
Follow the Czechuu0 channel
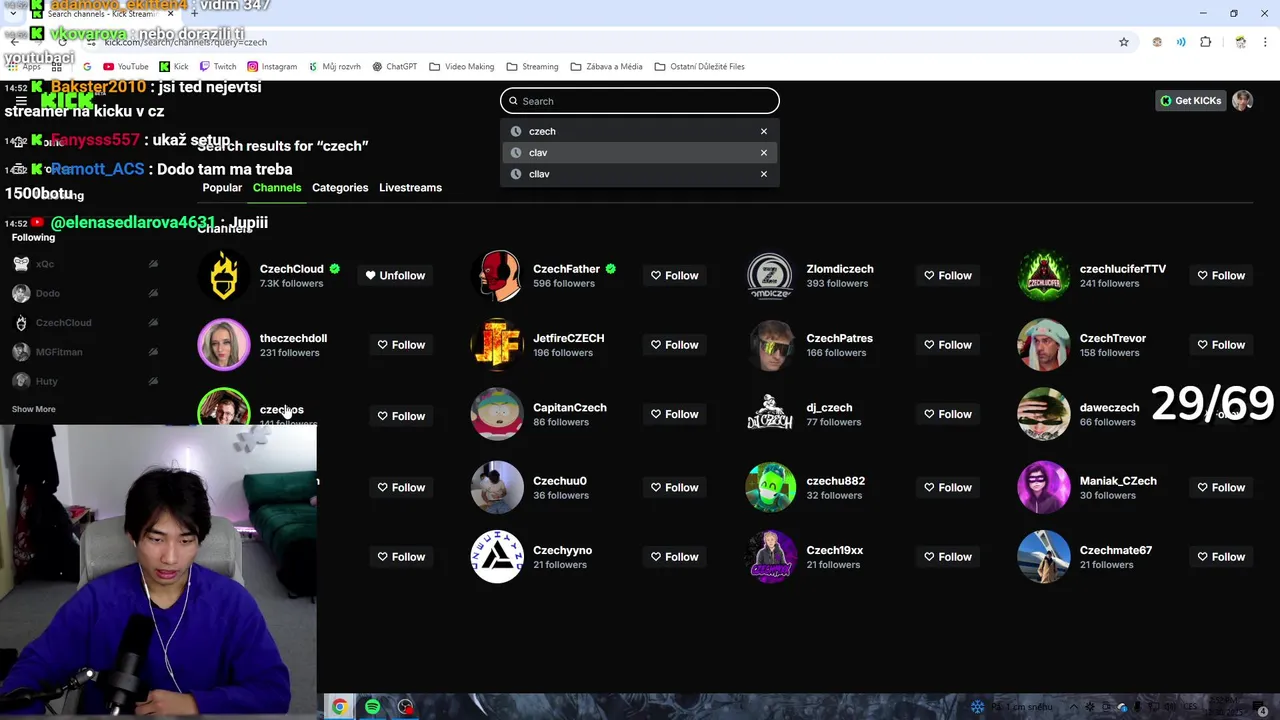pyautogui.click(x=674, y=488)
